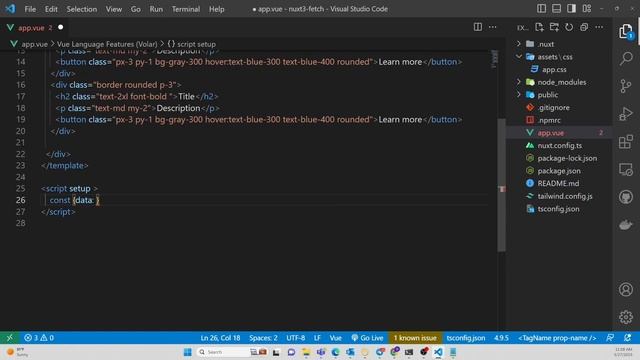Open the Selection menu
This screenshot has width=640, height=360.
tap(82, 9)
